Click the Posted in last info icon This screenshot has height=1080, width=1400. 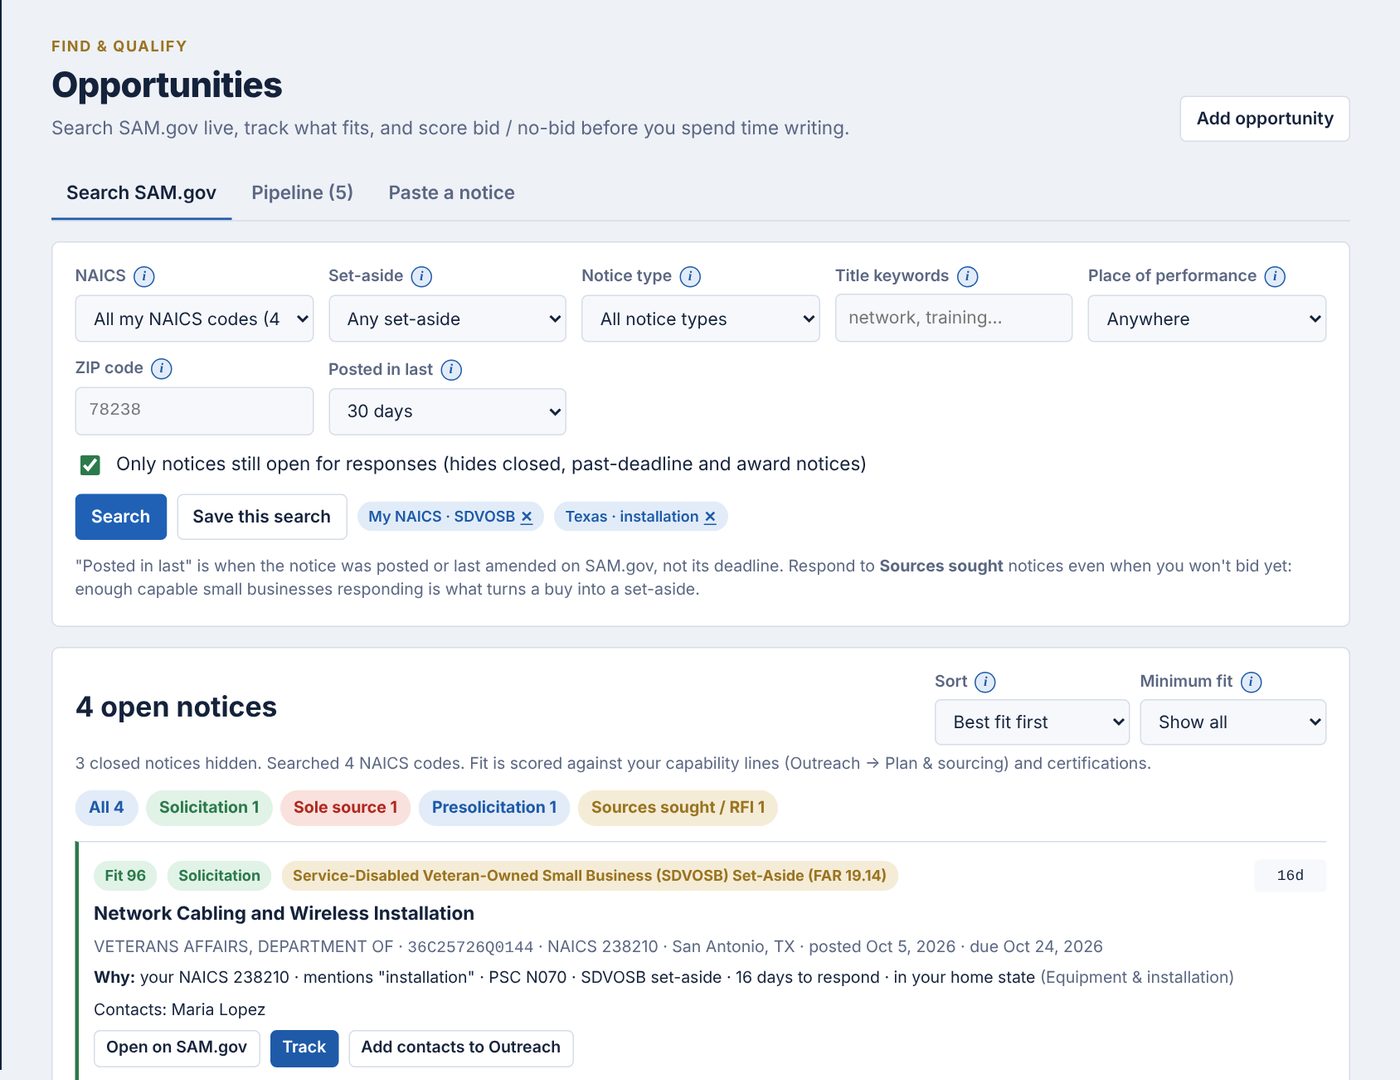[451, 370]
